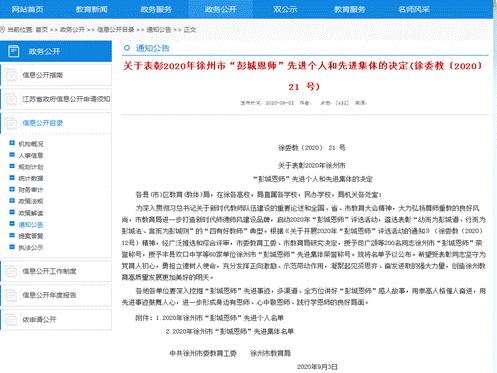The height and width of the screenshot is (373, 497).
Task: Click the document icon beside 信息公开指南
Action: pyautogui.click(x=11, y=75)
